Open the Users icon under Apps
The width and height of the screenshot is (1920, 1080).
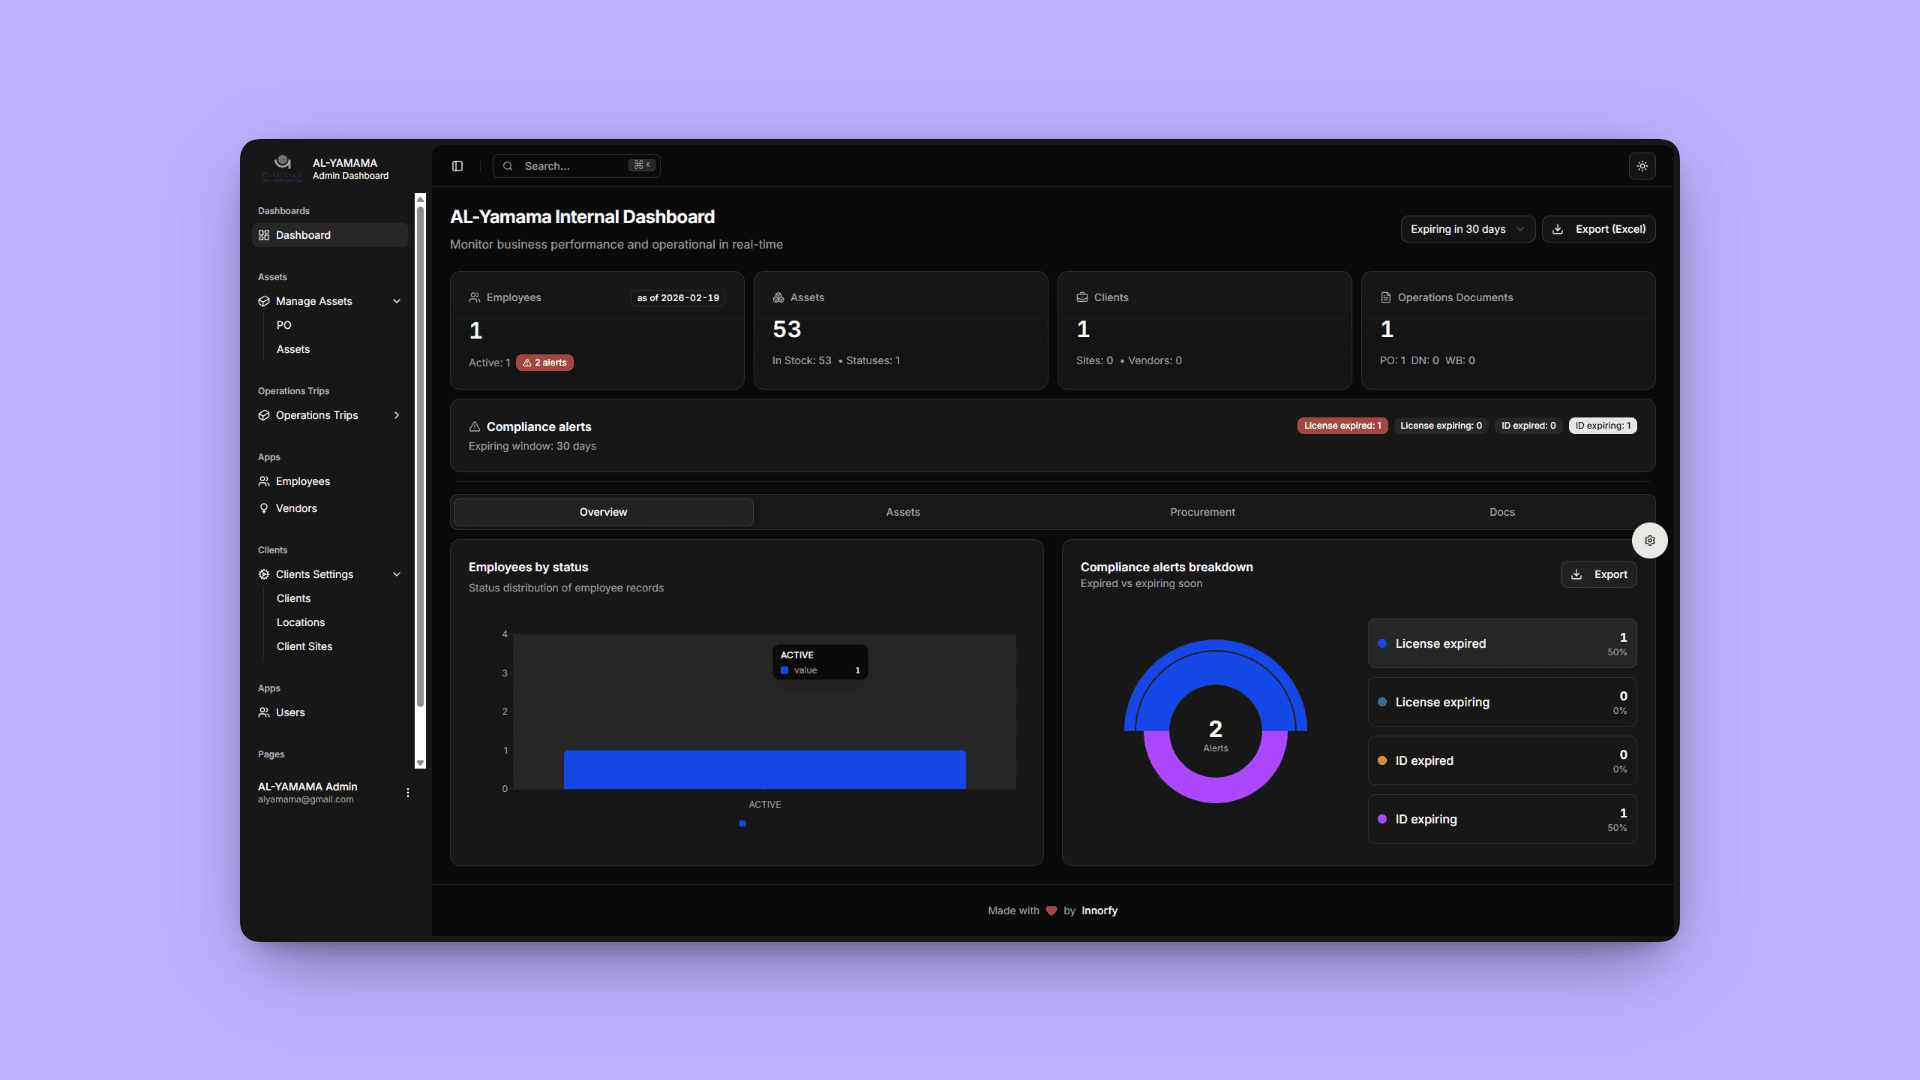point(263,712)
